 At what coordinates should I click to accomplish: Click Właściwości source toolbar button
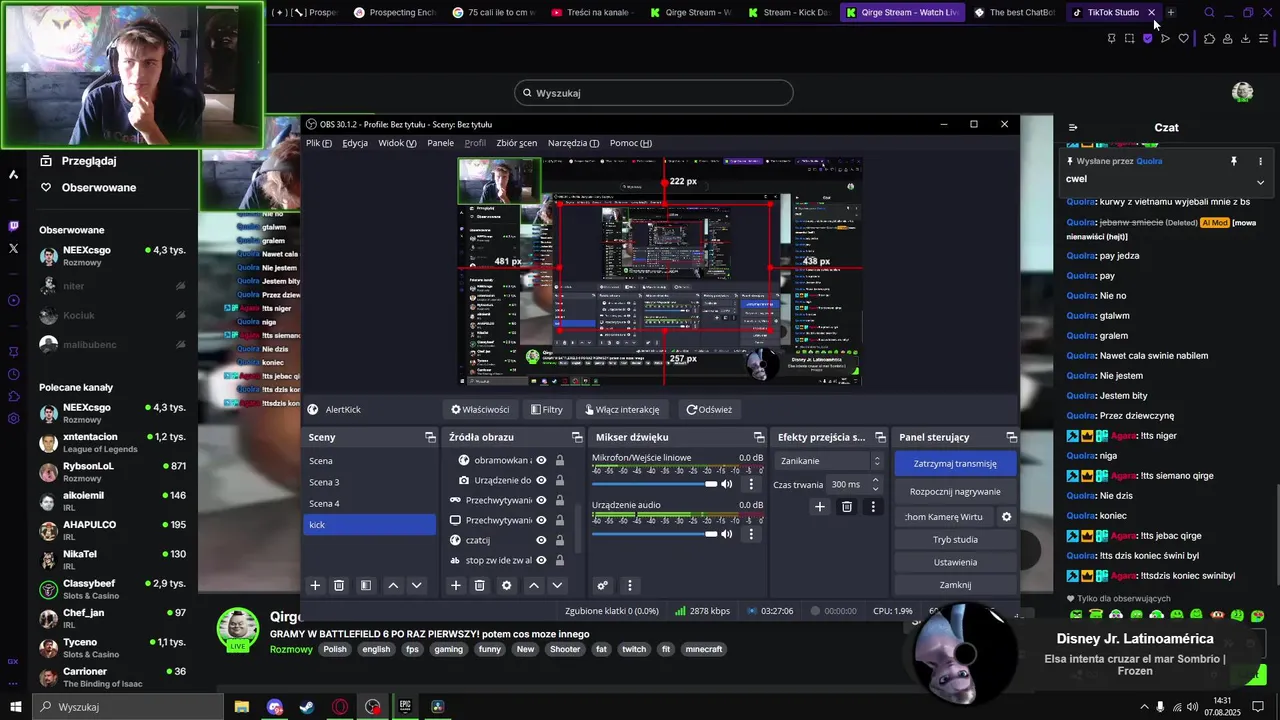[x=480, y=410]
